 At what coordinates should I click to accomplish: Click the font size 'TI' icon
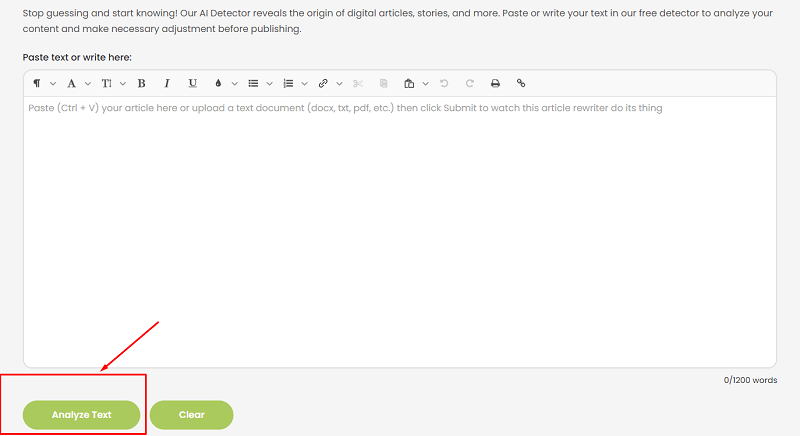(x=106, y=83)
